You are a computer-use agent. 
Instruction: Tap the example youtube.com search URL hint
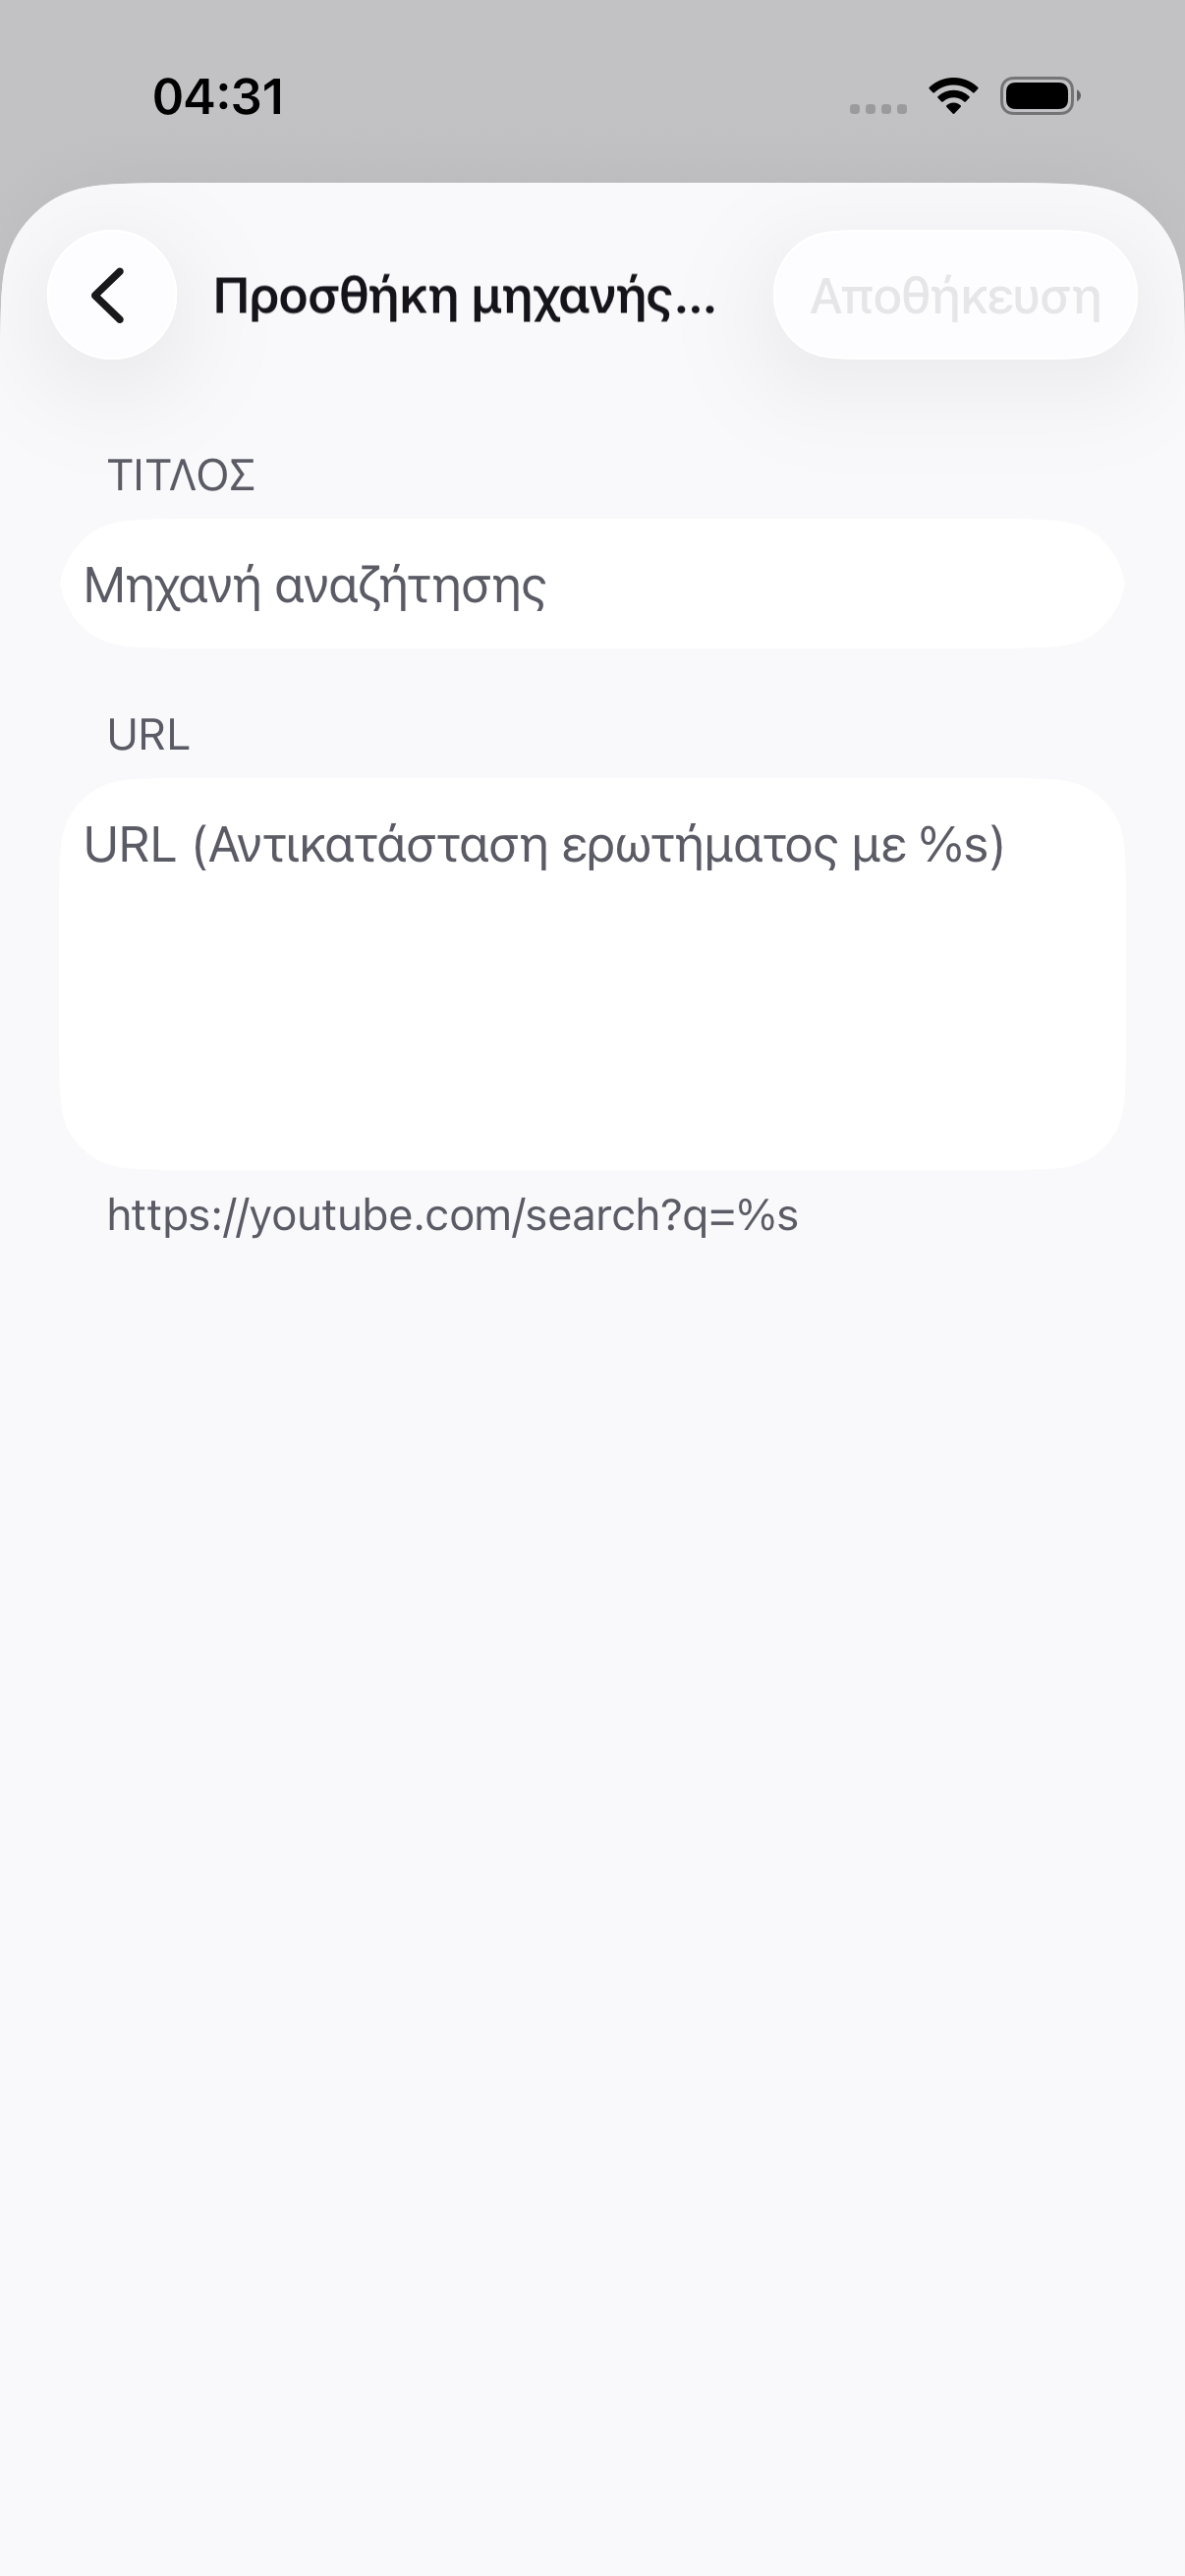[x=452, y=1215]
